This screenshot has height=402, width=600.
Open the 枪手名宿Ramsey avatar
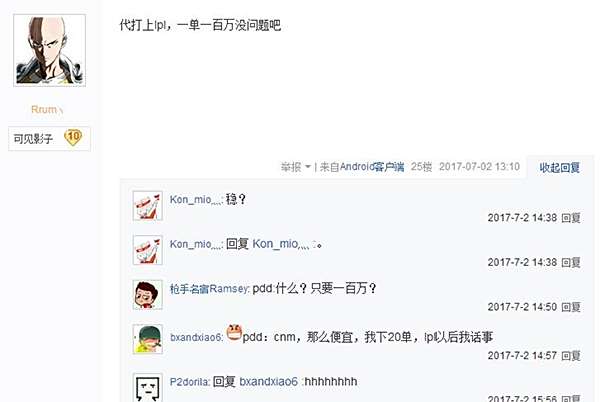(148, 295)
